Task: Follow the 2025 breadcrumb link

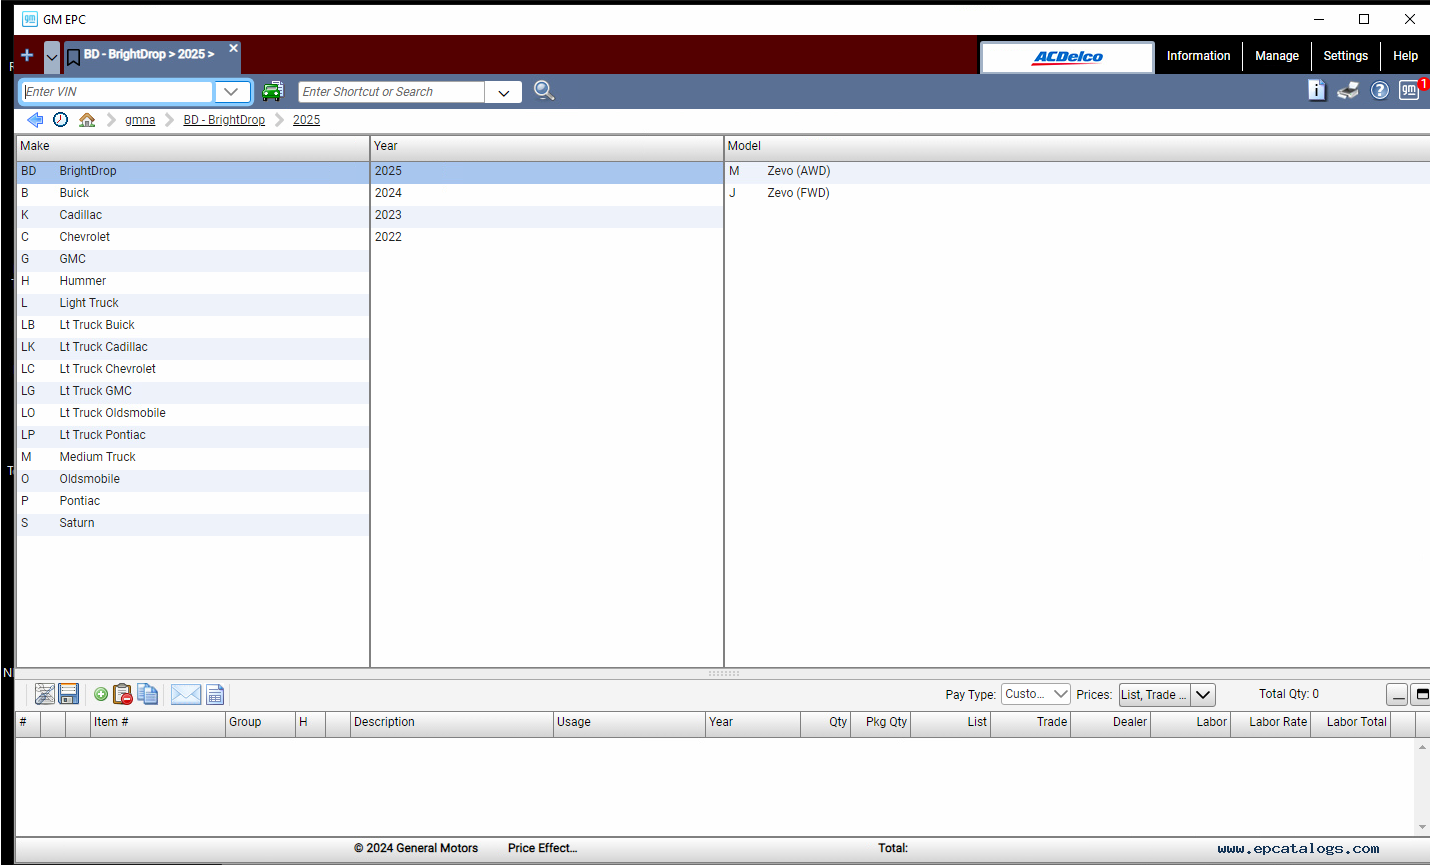Action: [306, 120]
